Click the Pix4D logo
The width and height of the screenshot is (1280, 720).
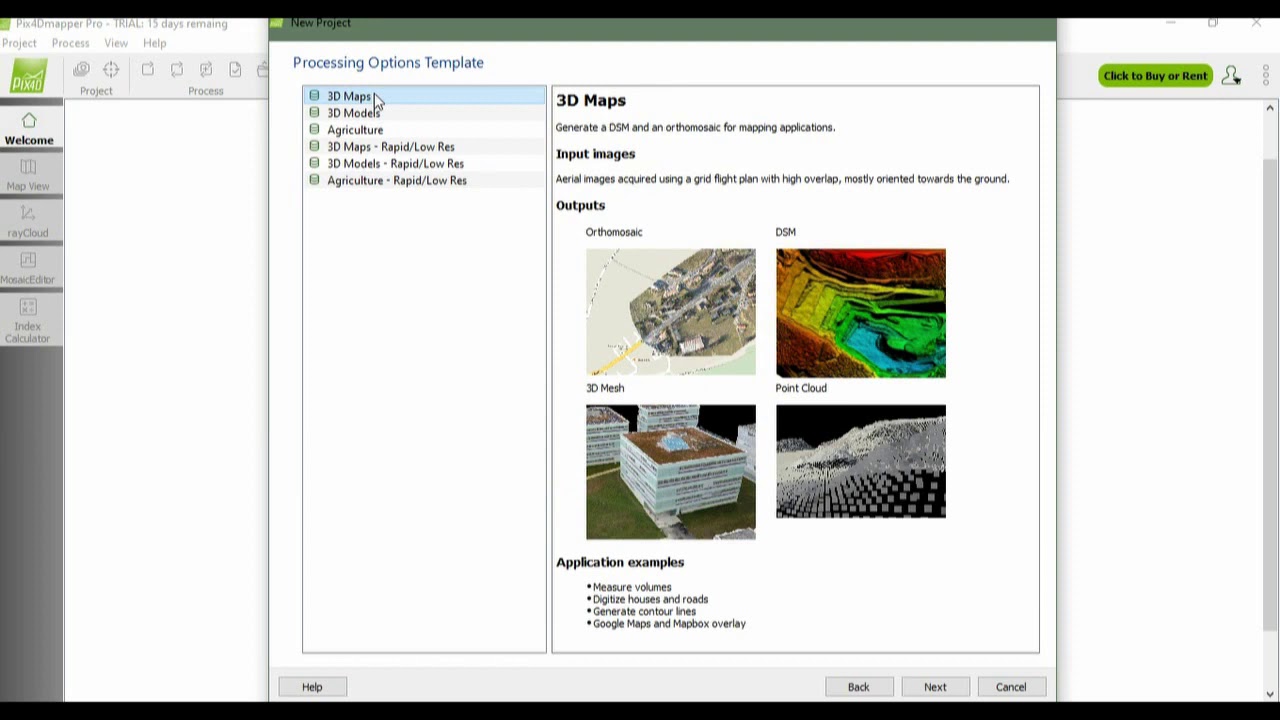(x=29, y=77)
